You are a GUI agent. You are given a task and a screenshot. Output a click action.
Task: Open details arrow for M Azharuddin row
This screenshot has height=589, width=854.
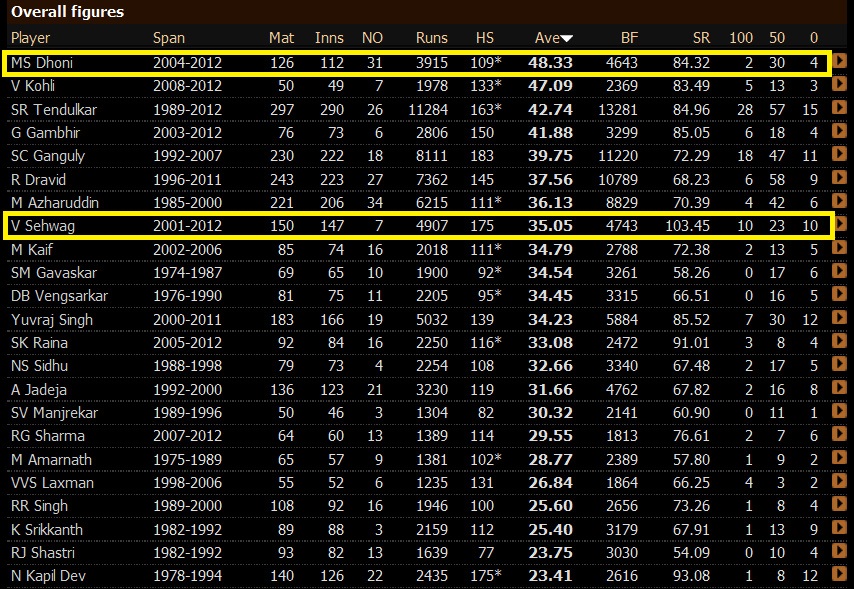(x=839, y=201)
